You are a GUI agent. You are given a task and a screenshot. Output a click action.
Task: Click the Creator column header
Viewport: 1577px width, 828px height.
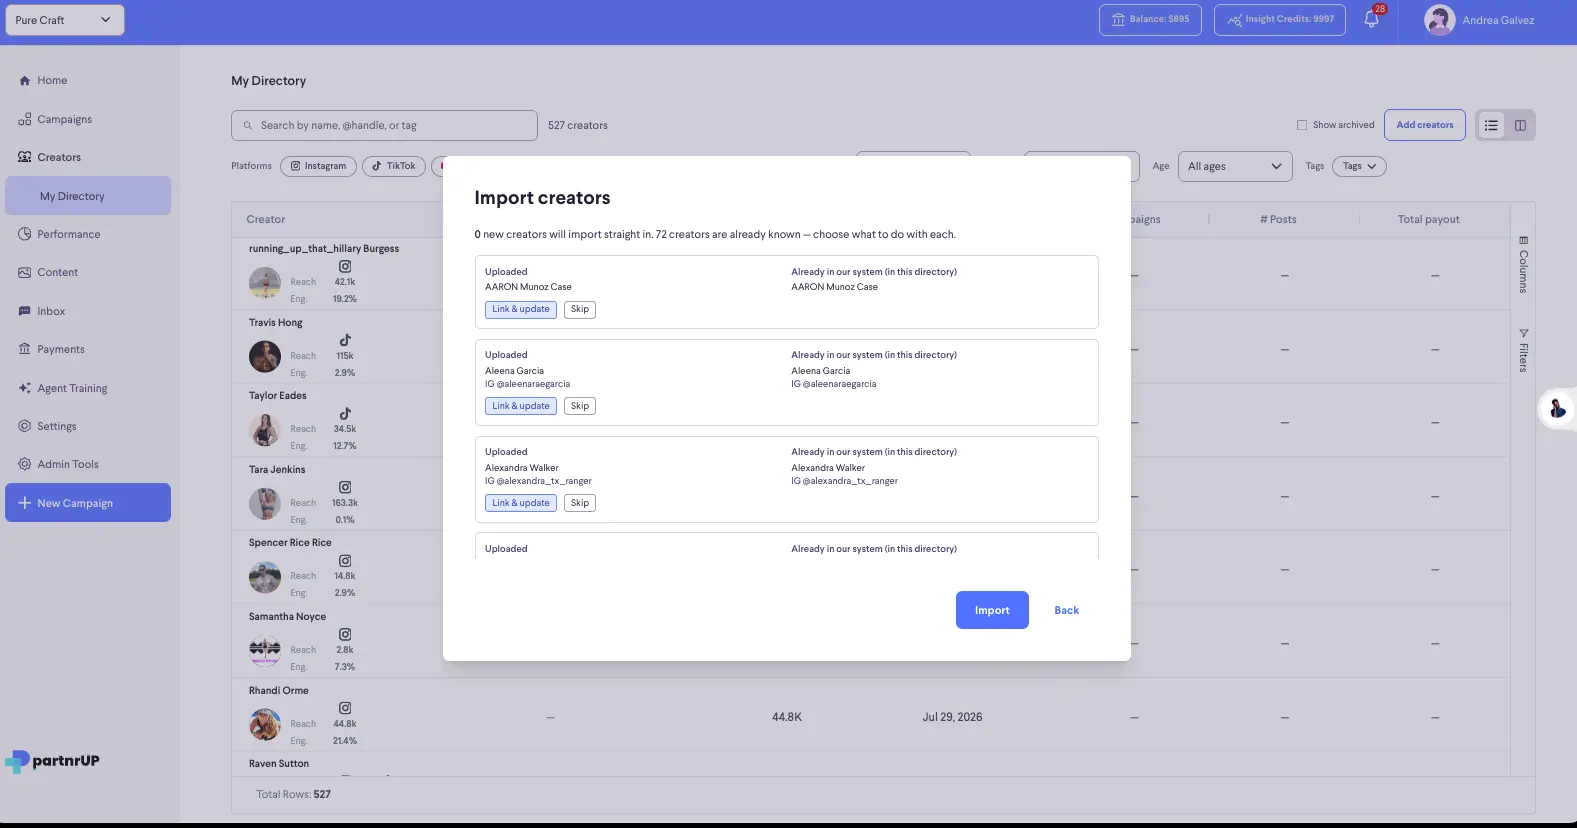[266, 219]
